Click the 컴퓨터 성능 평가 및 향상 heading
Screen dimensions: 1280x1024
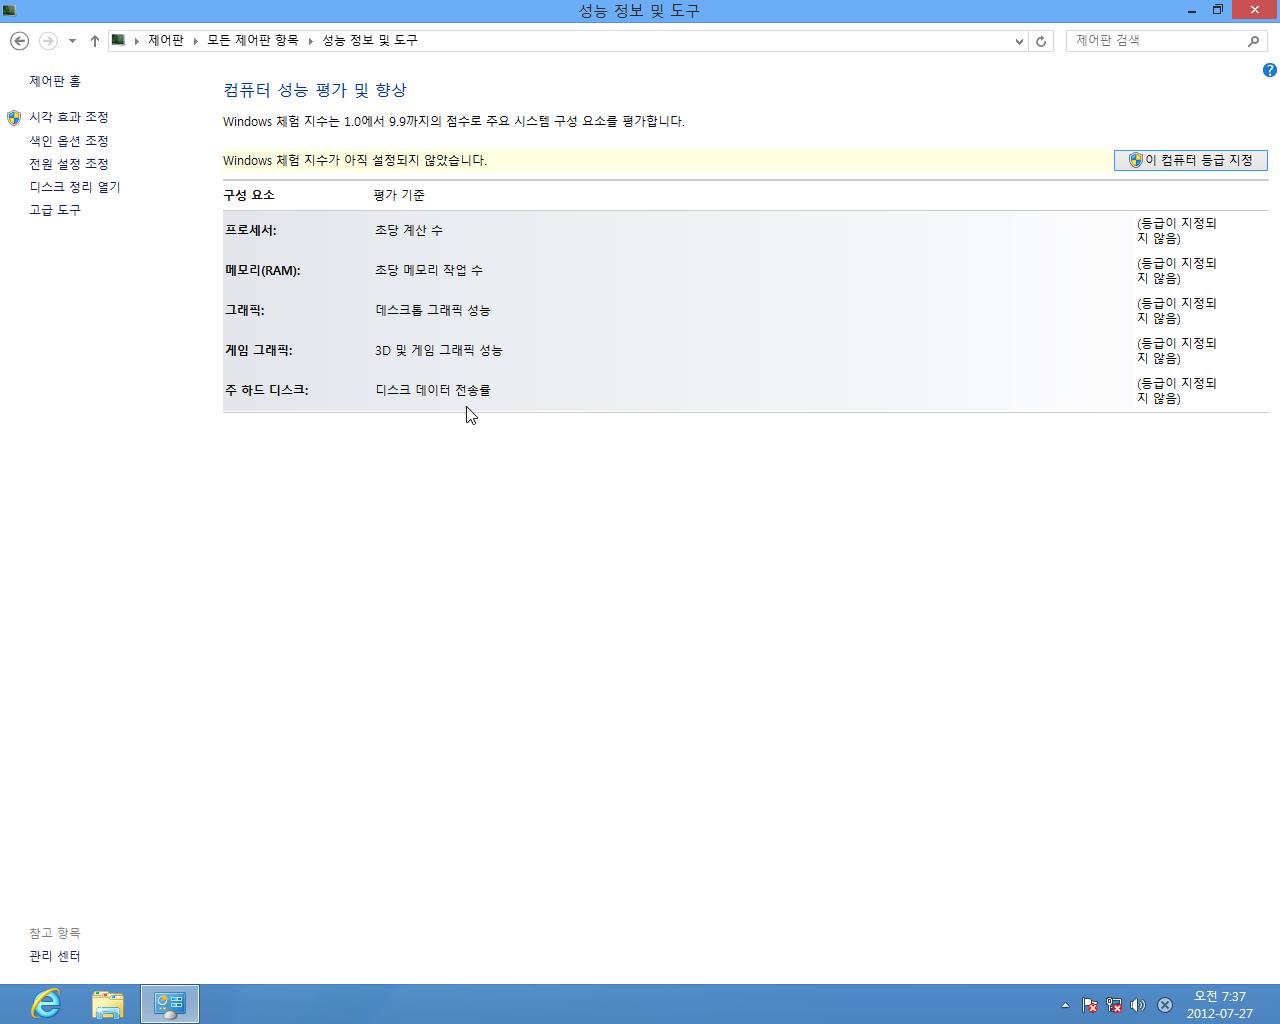pyautogui.click(x=315, y=90)
